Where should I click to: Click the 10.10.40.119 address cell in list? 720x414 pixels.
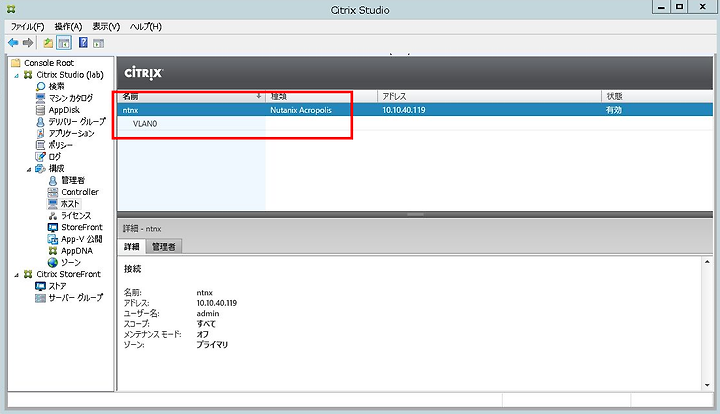(x=404, y=110)
